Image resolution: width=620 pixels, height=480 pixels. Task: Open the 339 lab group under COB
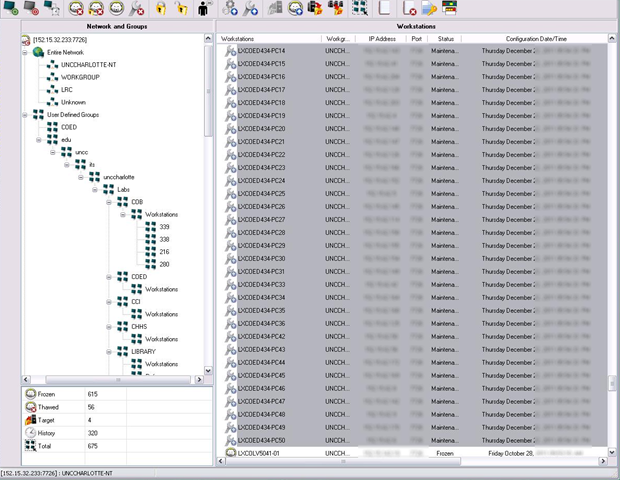point(164,227)
